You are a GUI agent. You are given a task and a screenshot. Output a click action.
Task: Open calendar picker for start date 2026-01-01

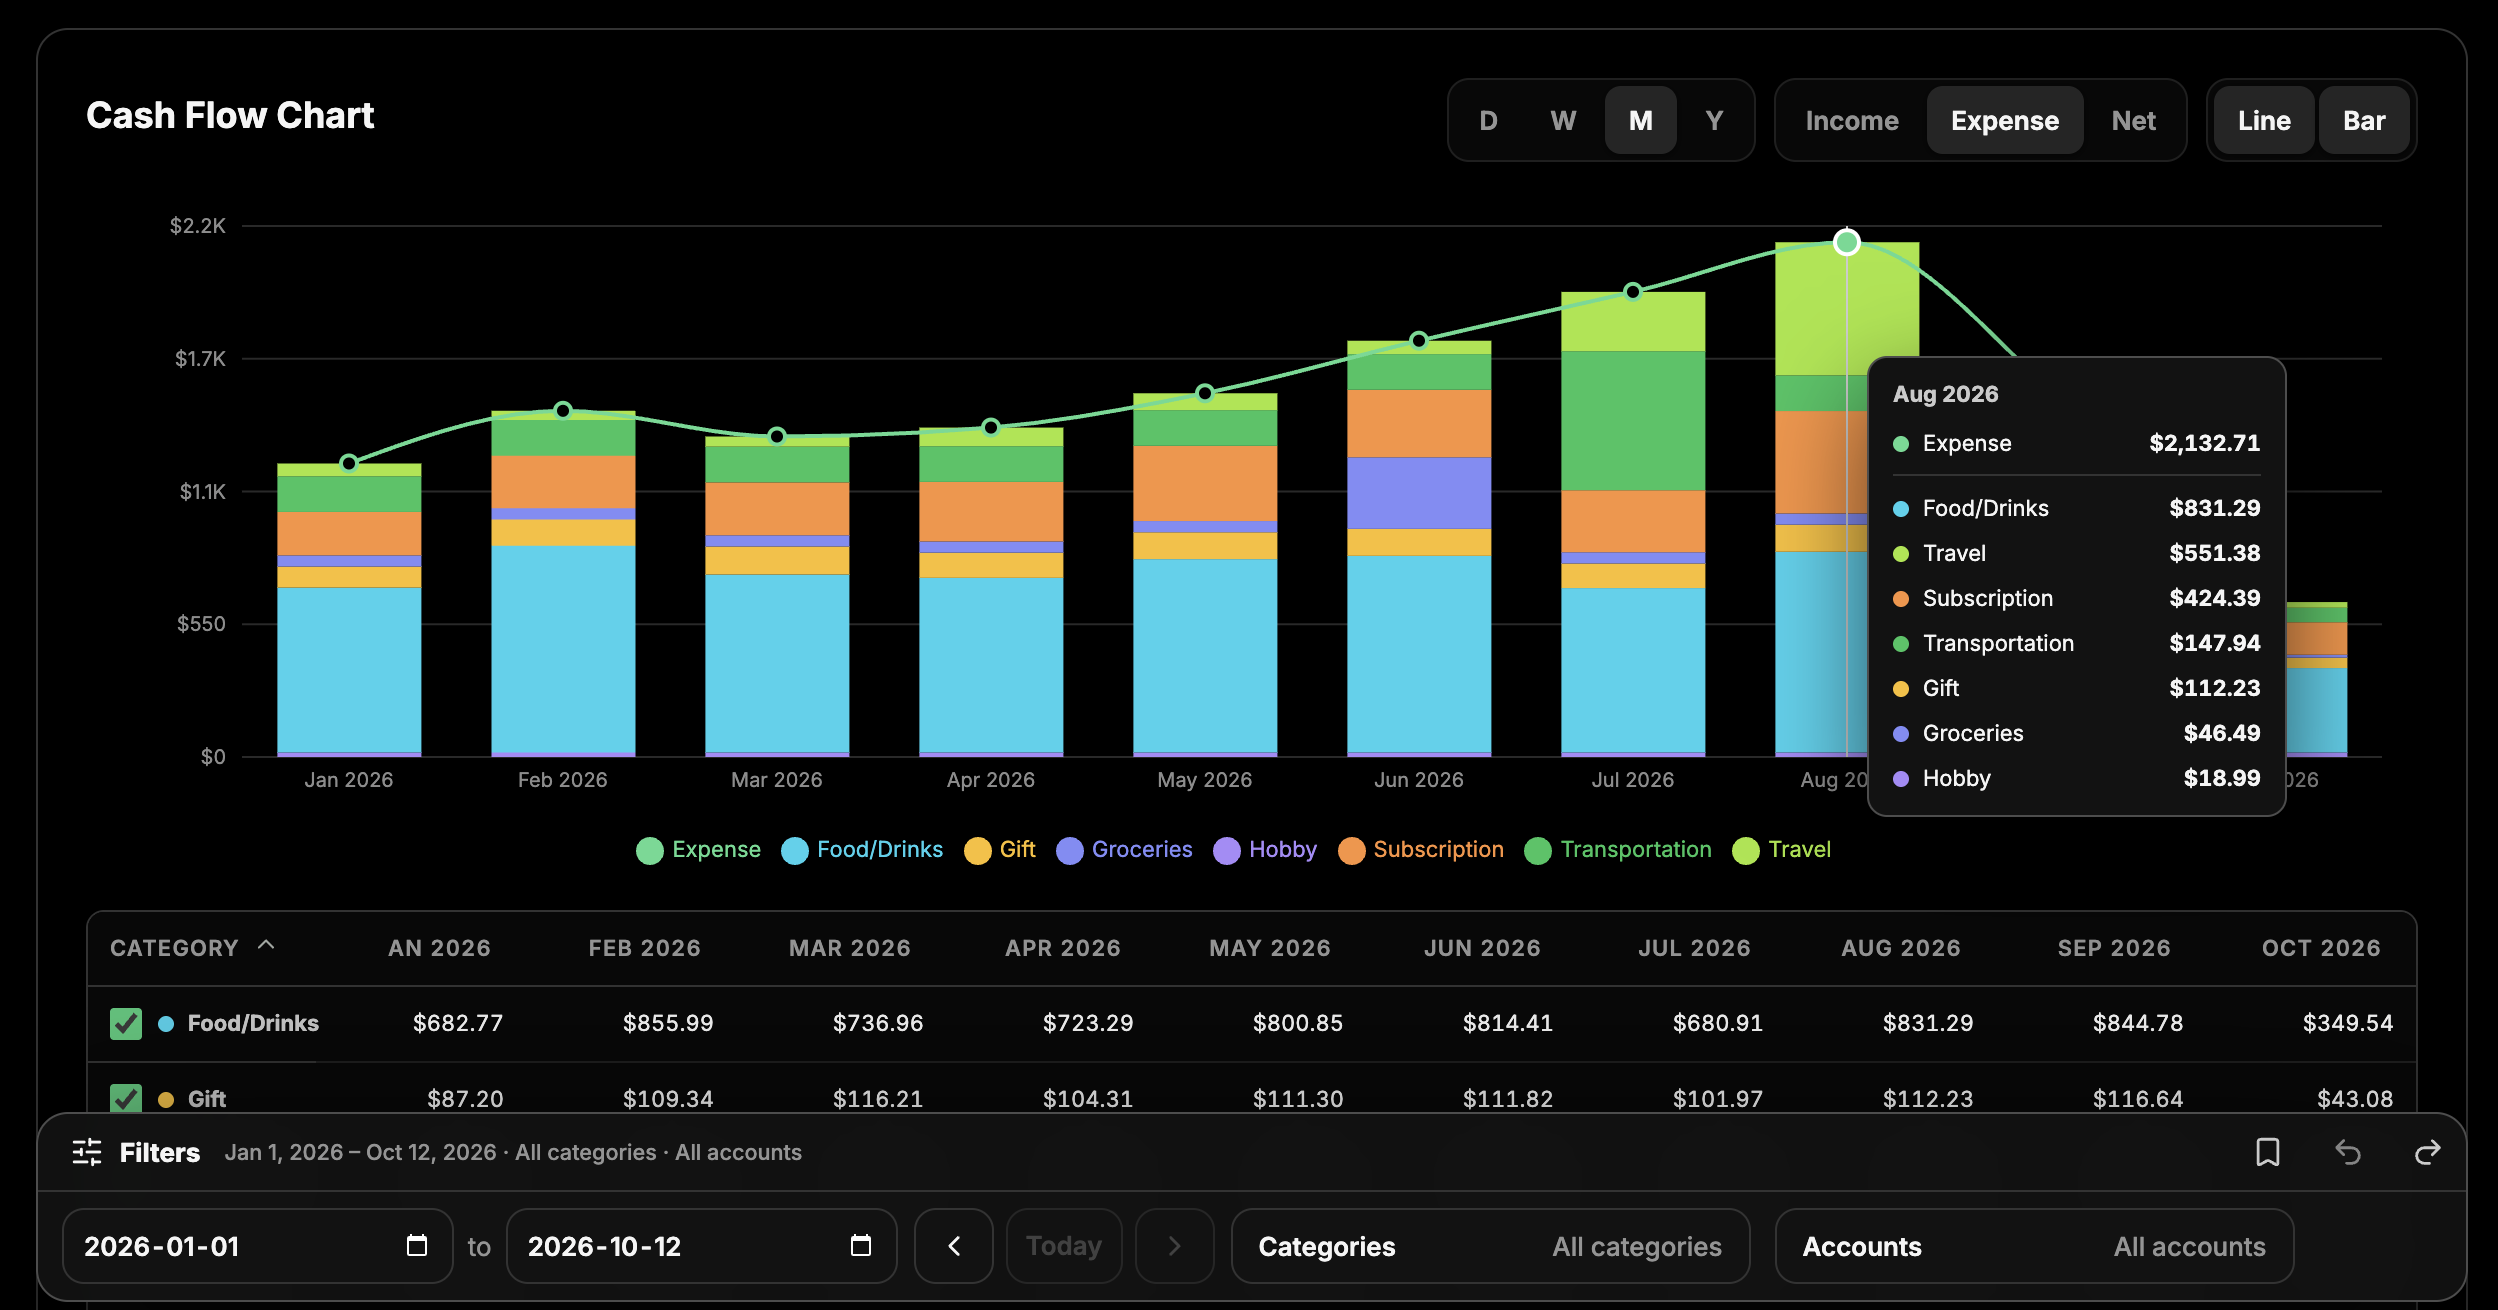coord(417,1245)
